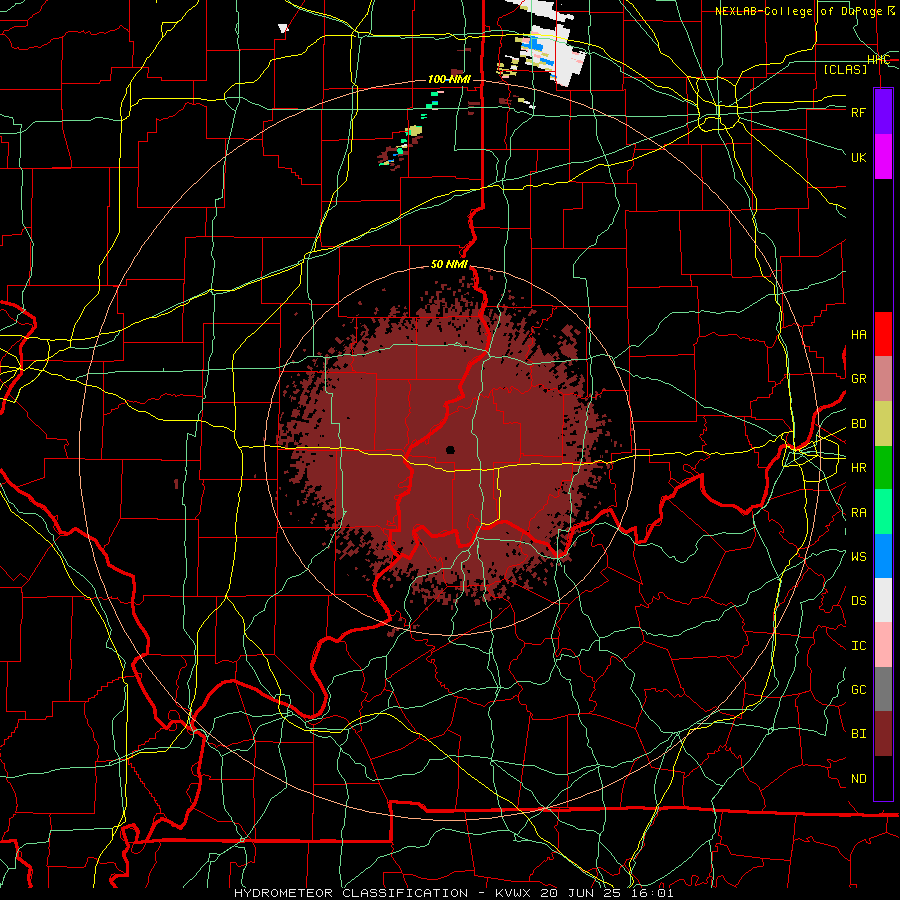Click the olive-yellow BD color swatch

pos(883,424)
